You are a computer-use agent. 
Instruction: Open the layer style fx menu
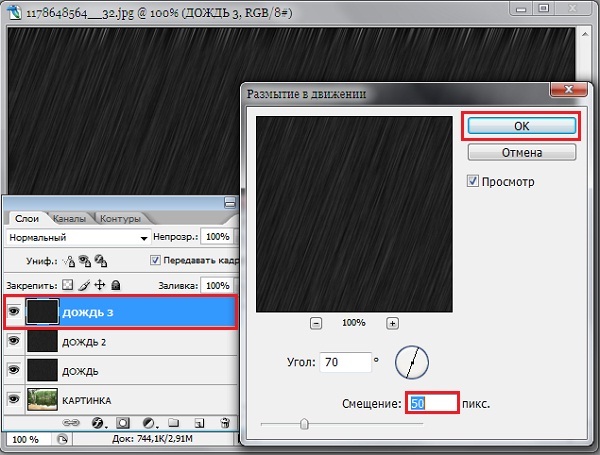(x=98, y=423)
